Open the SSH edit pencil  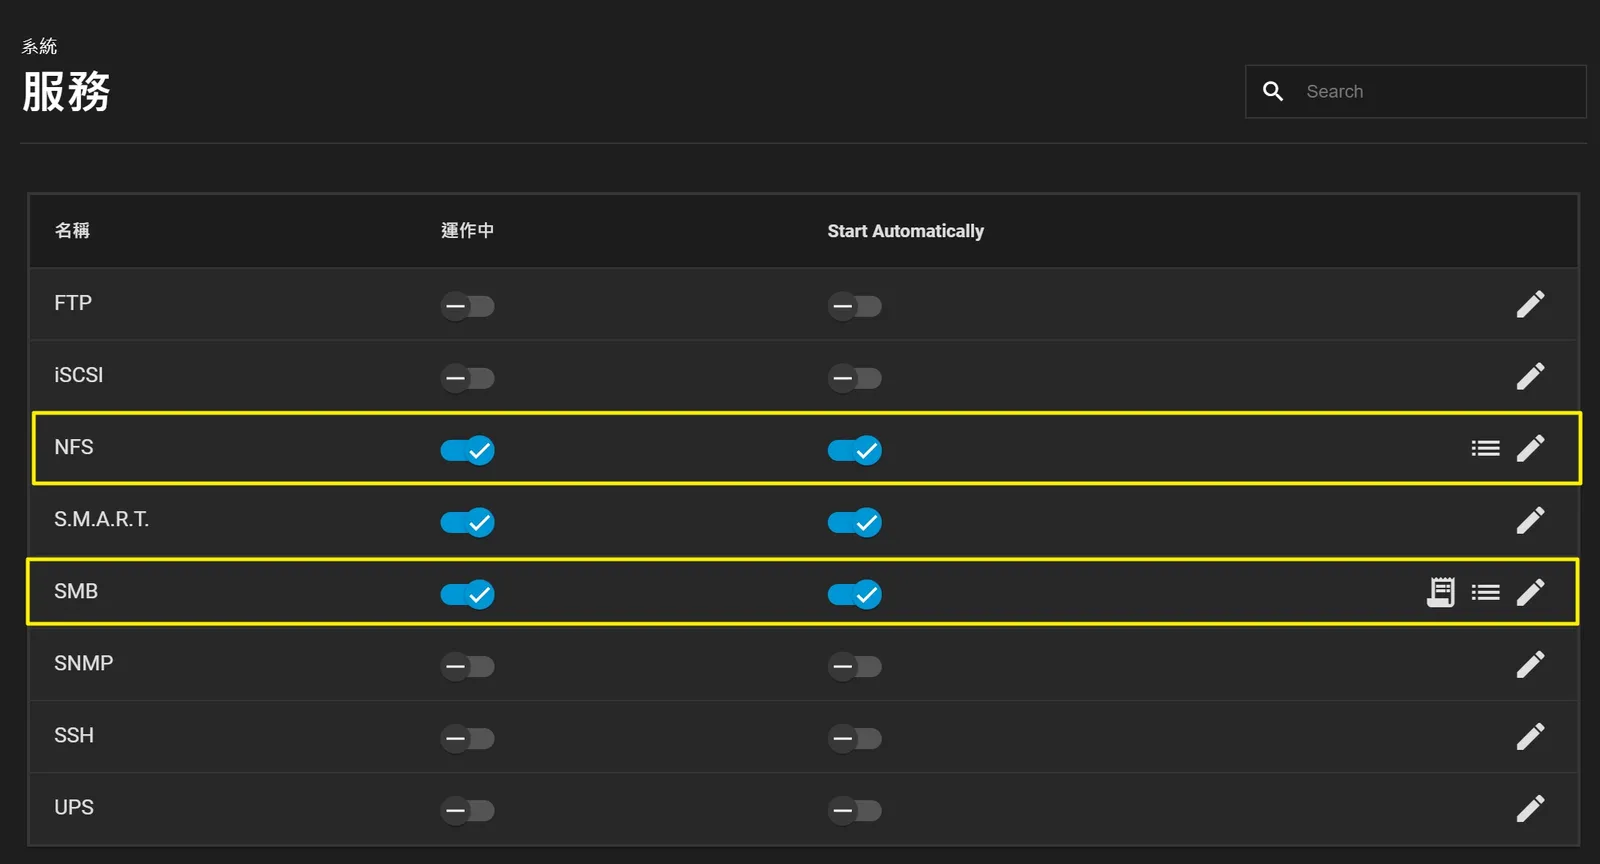pyautogui.click(x=1530, y=736)
